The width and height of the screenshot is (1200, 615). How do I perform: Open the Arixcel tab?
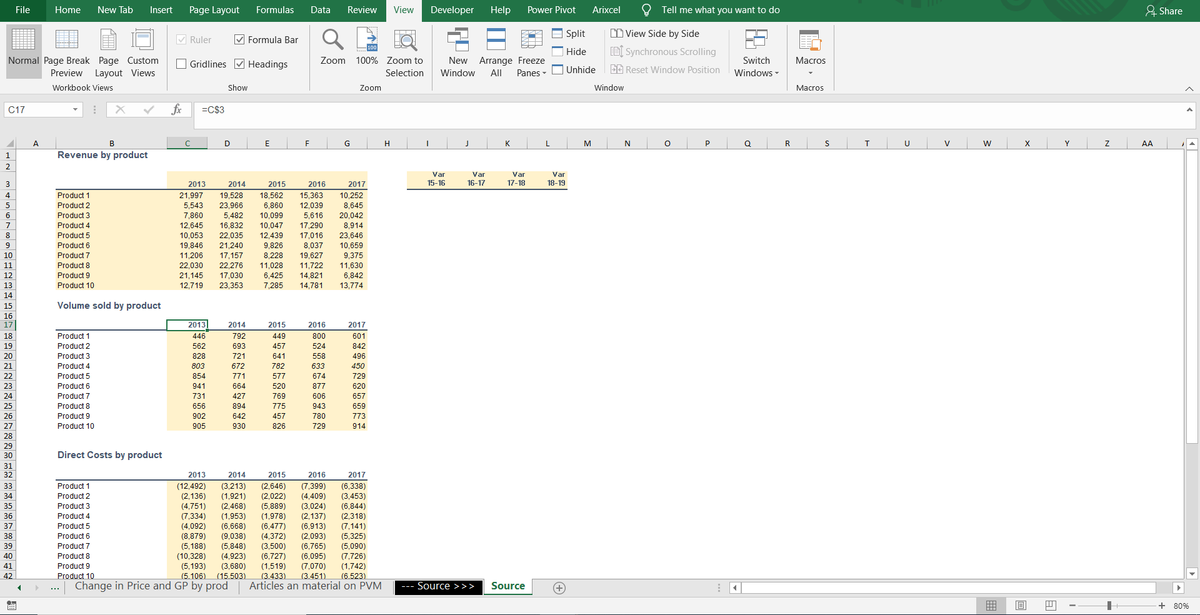(x=607, y=9)
